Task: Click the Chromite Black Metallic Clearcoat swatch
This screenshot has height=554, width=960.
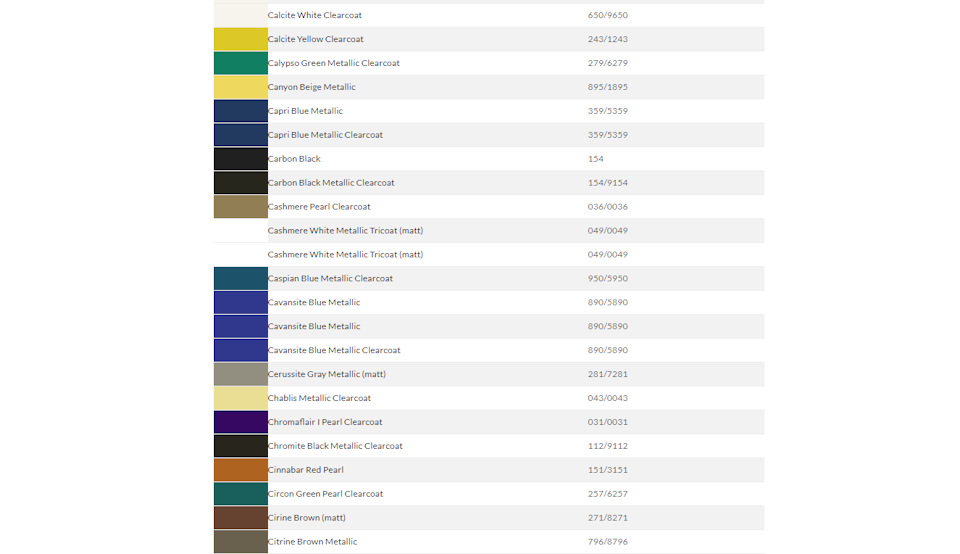Action: [x=241, y=446]
